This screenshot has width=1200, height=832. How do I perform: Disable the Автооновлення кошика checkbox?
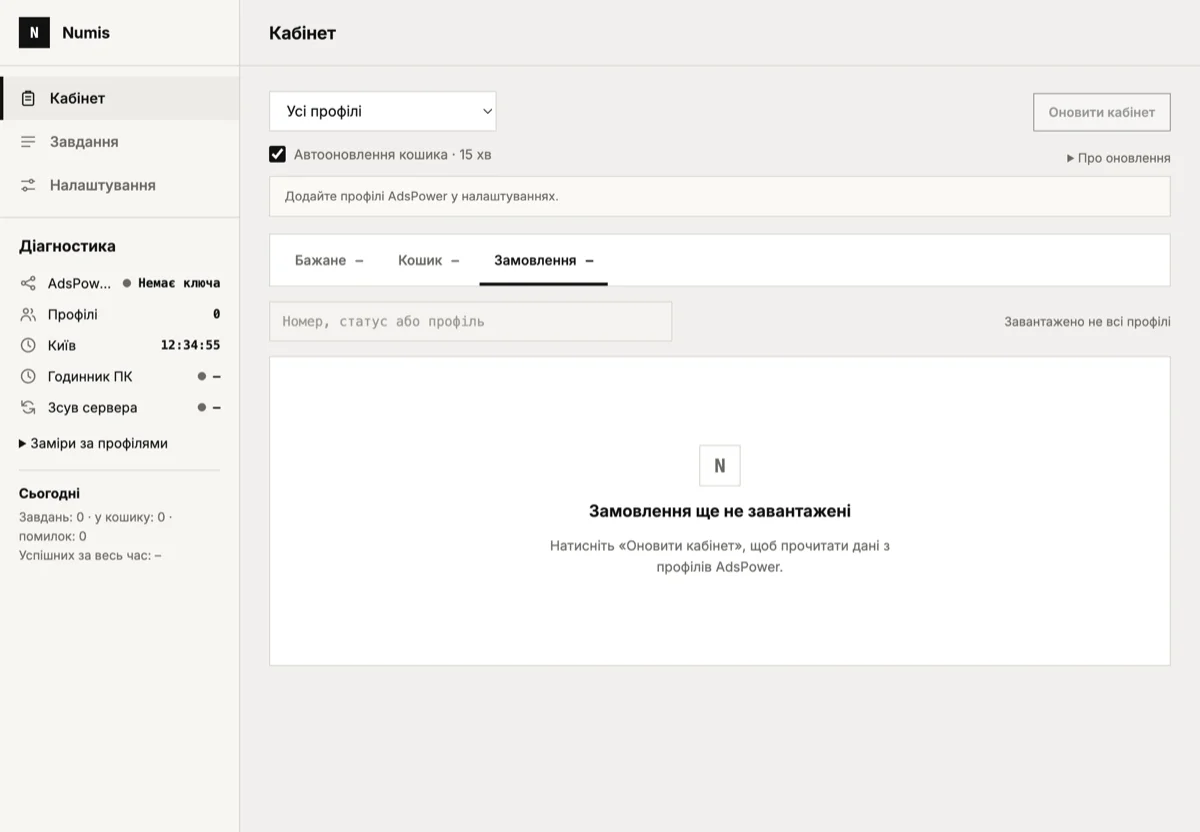tap(278, 154)
